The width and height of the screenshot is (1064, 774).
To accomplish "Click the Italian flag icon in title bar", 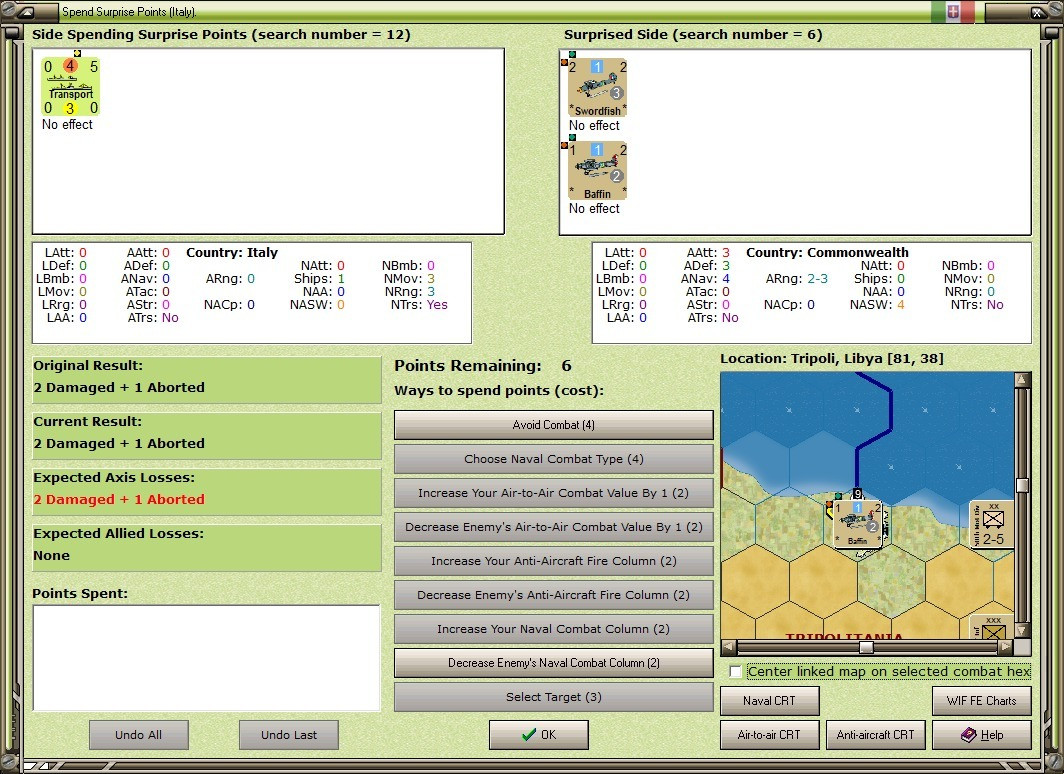I will tap(953, 12).
